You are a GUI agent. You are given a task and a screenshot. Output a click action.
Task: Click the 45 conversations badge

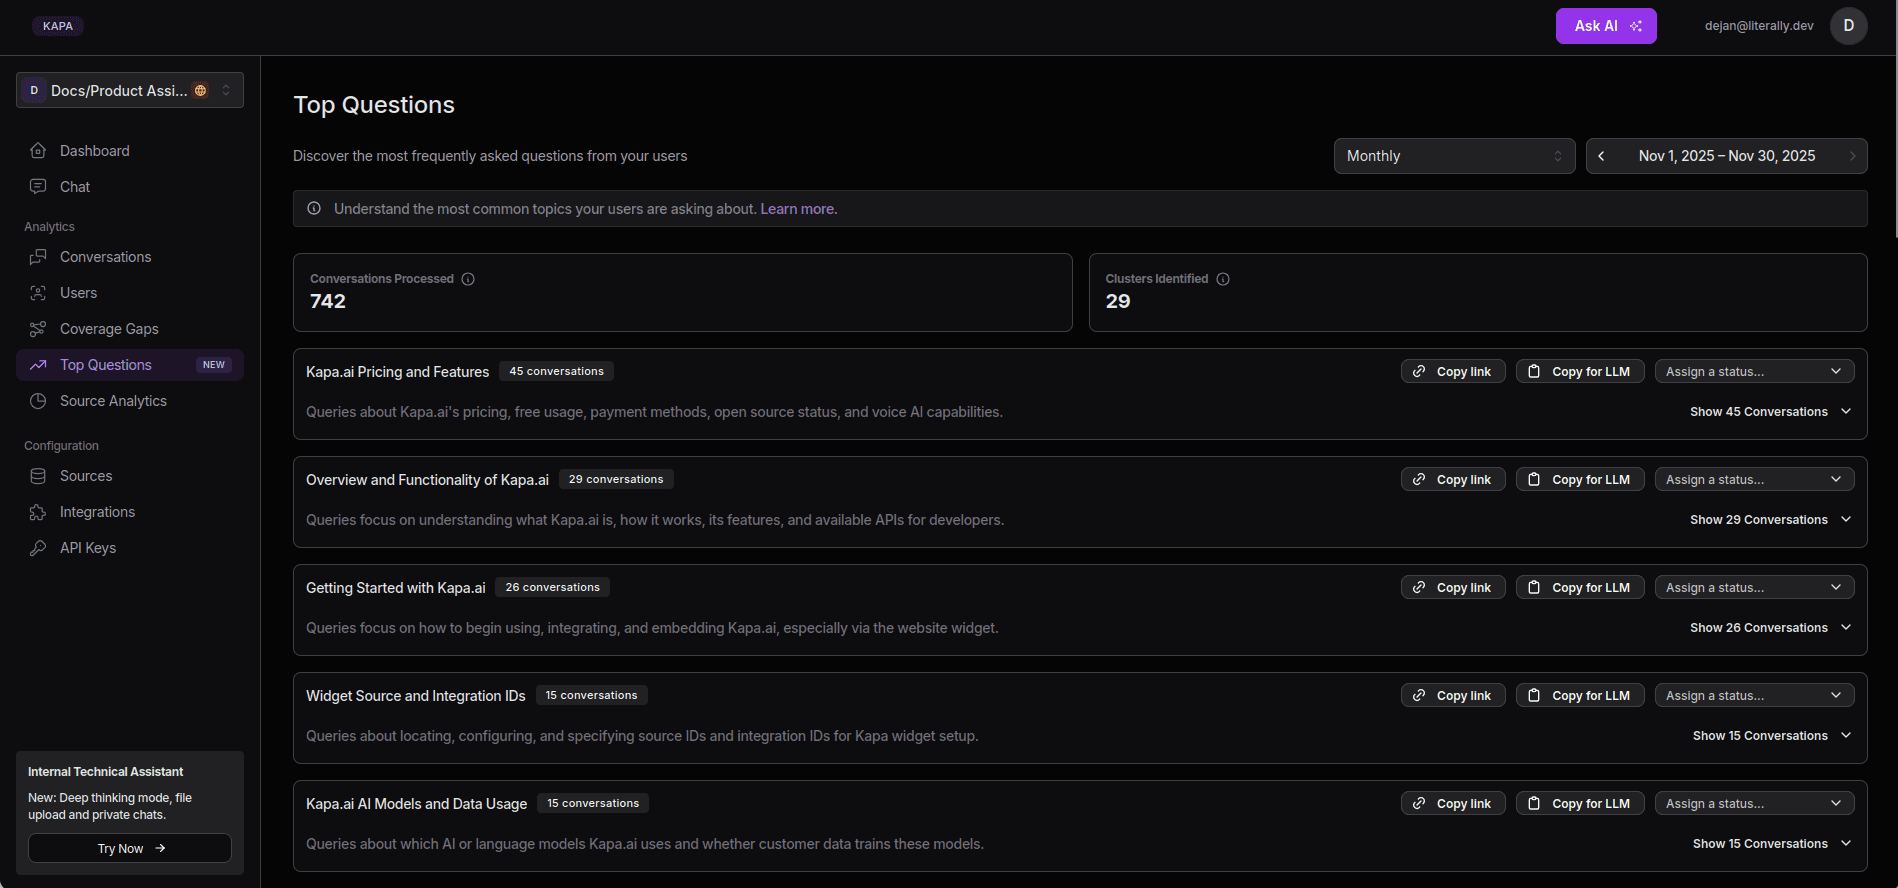pyautogui.click(x=556, y=371)
